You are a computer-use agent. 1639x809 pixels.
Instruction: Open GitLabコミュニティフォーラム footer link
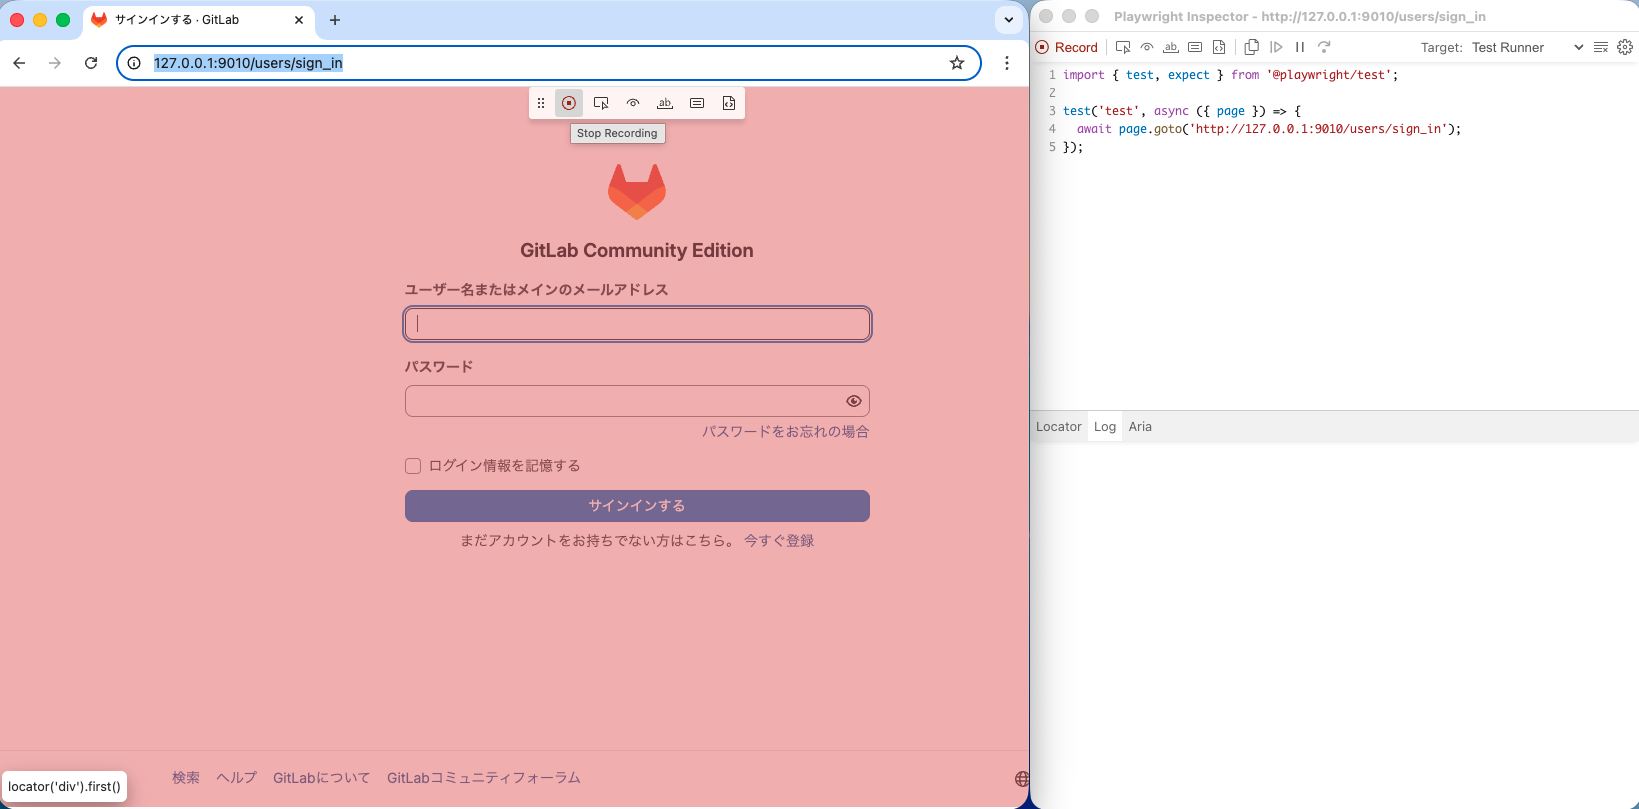click(484, 778)
